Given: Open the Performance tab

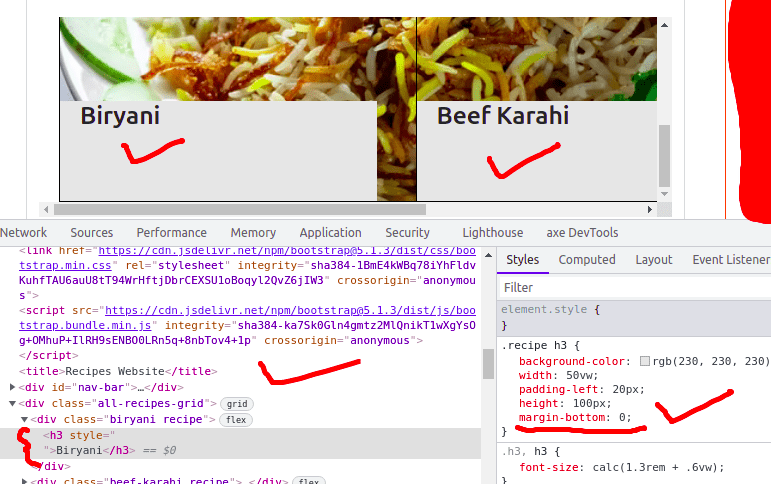Looking at the screenshot, I should [172, 232].
